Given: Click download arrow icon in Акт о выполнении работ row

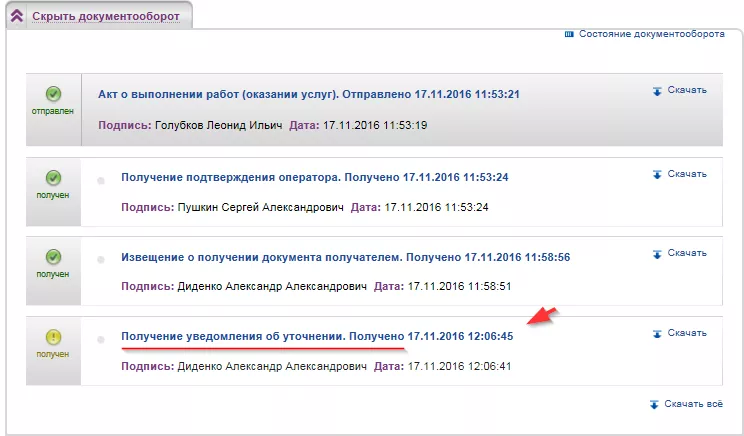Looking at the screenshot, I should pos(657,91).
